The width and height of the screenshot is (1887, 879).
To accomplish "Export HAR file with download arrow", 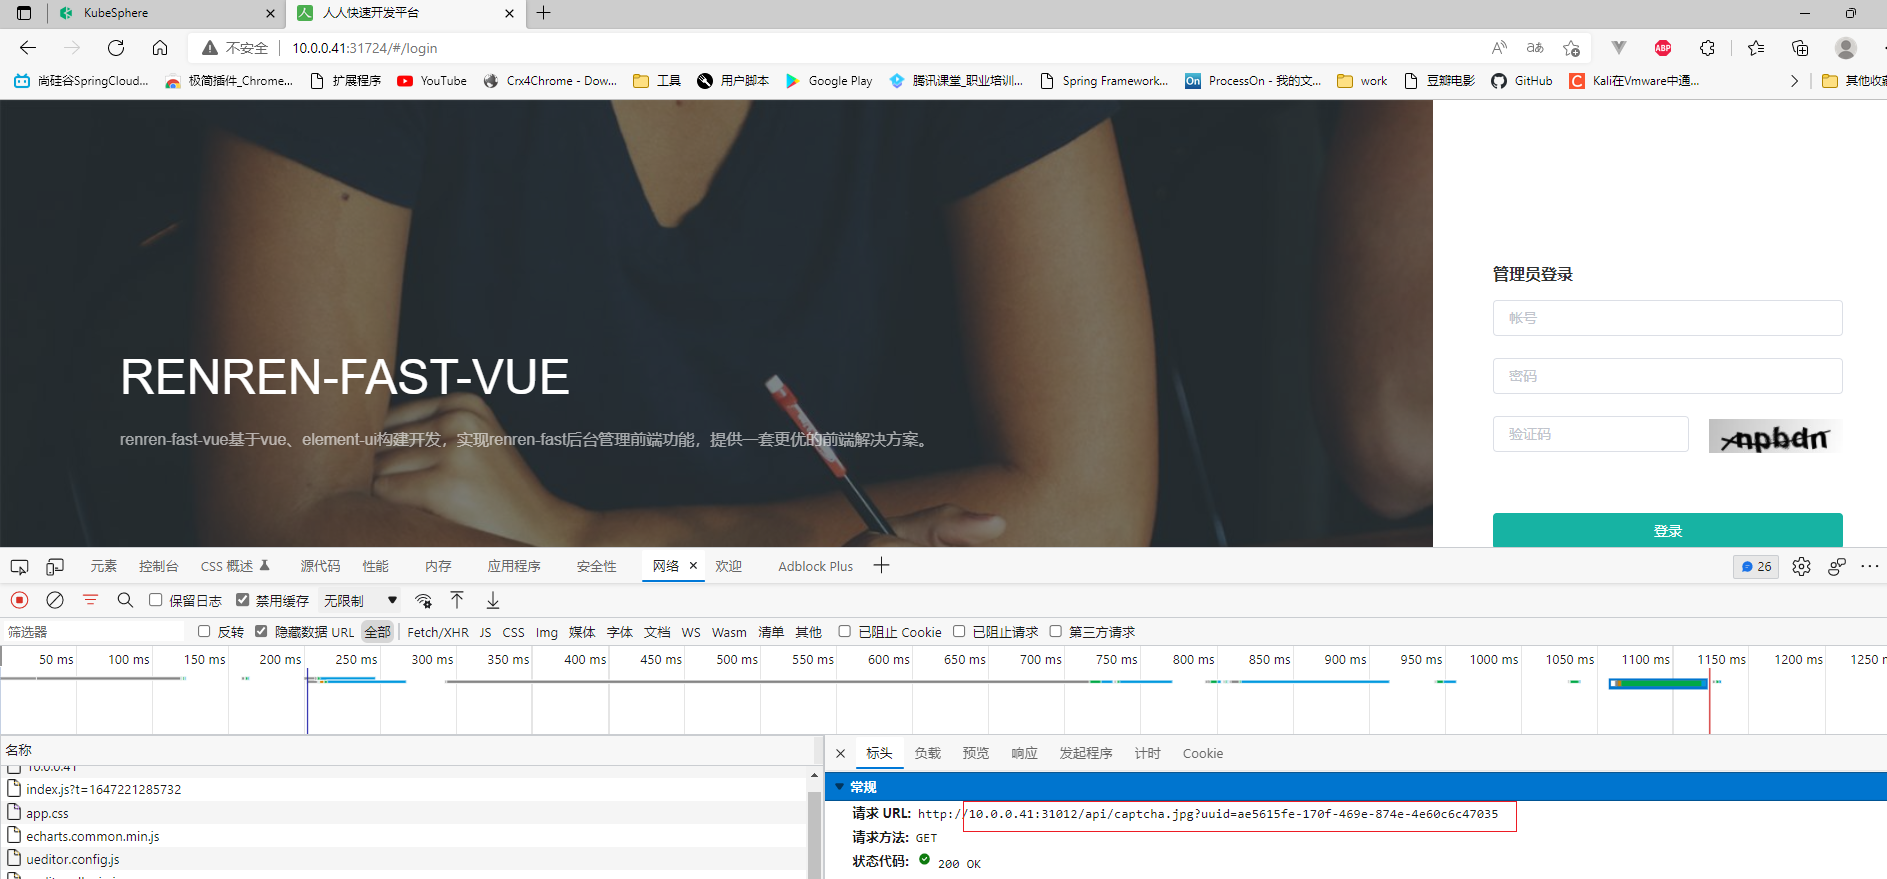I will click(493, 600).
